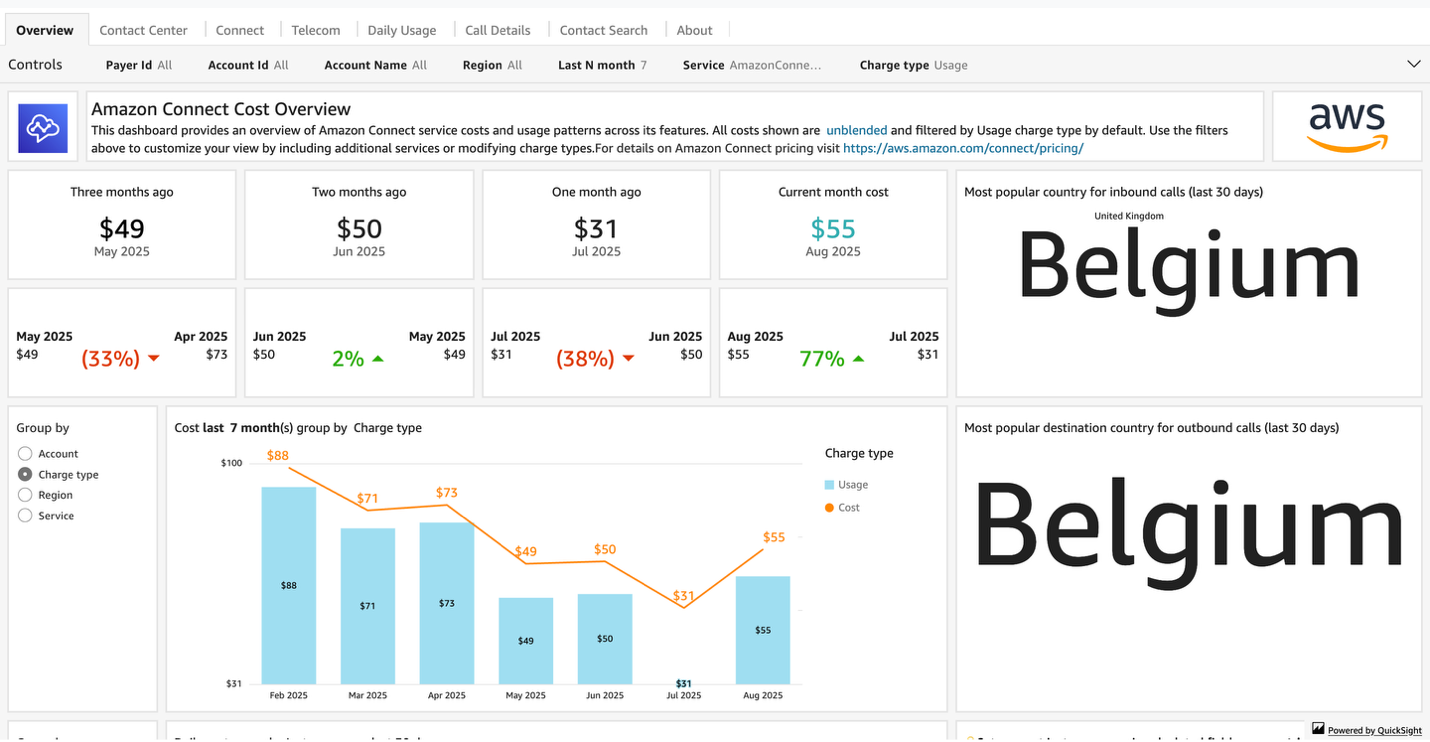Click the Usage bar above the May 2025 axis label
This screenshot has height=742, width=1430.
click(x=526, y=641)
